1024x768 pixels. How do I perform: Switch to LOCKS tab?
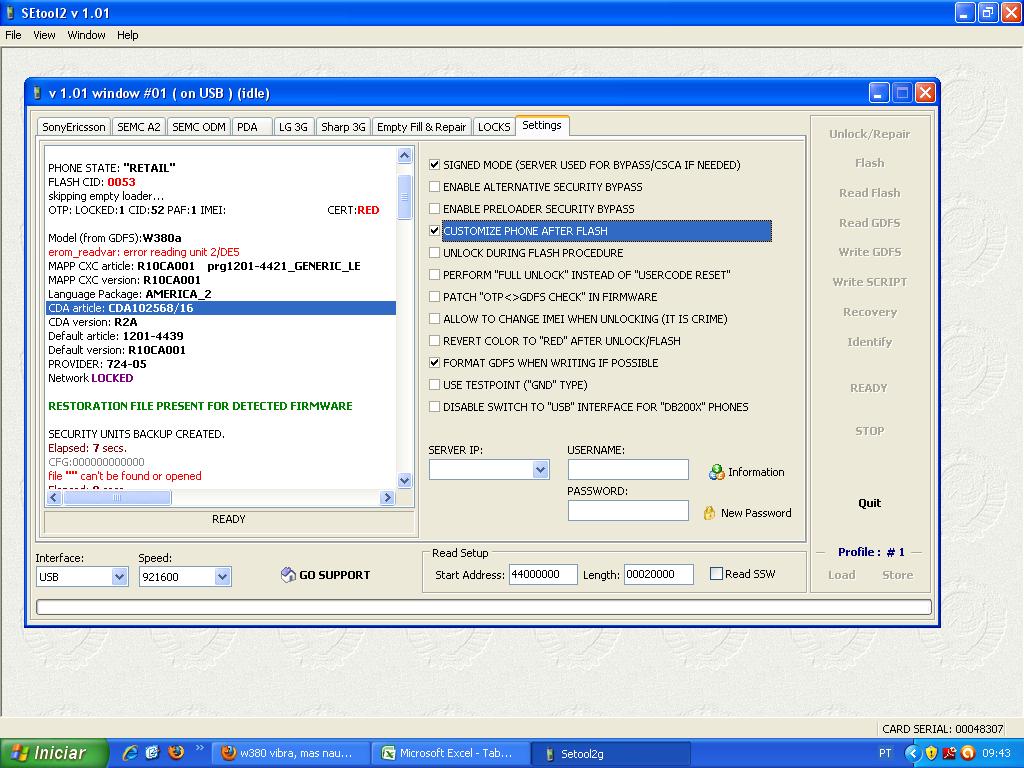coord(494,127)
